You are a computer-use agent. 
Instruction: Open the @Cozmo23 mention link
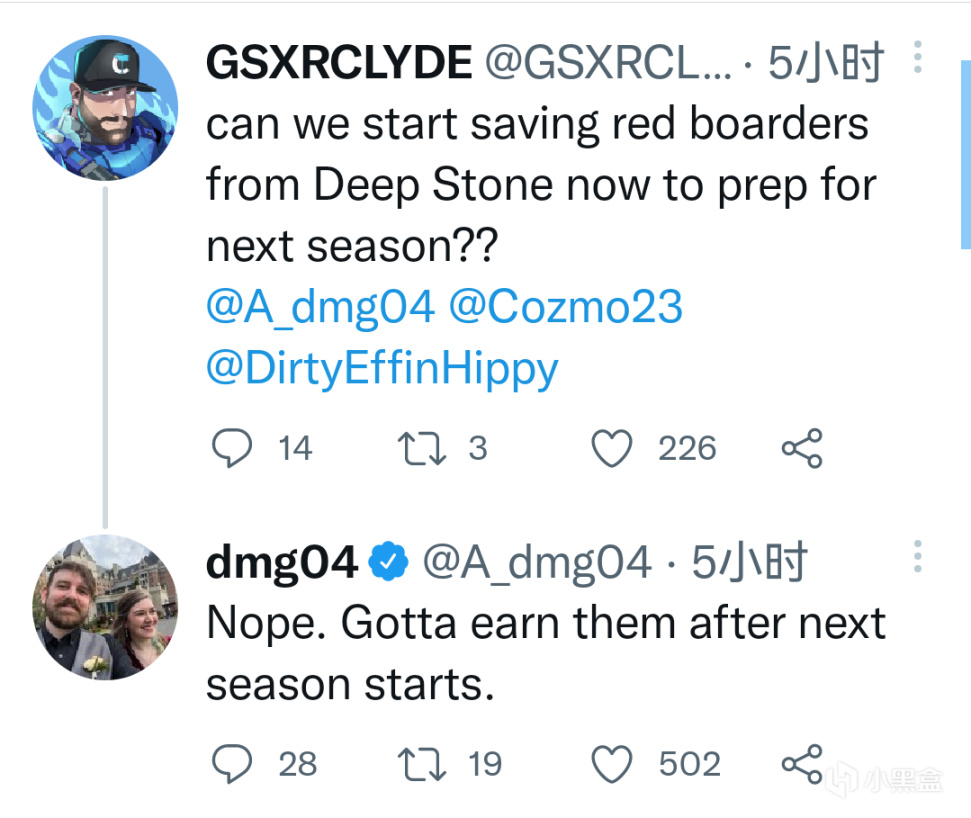(x=565, y=307)
